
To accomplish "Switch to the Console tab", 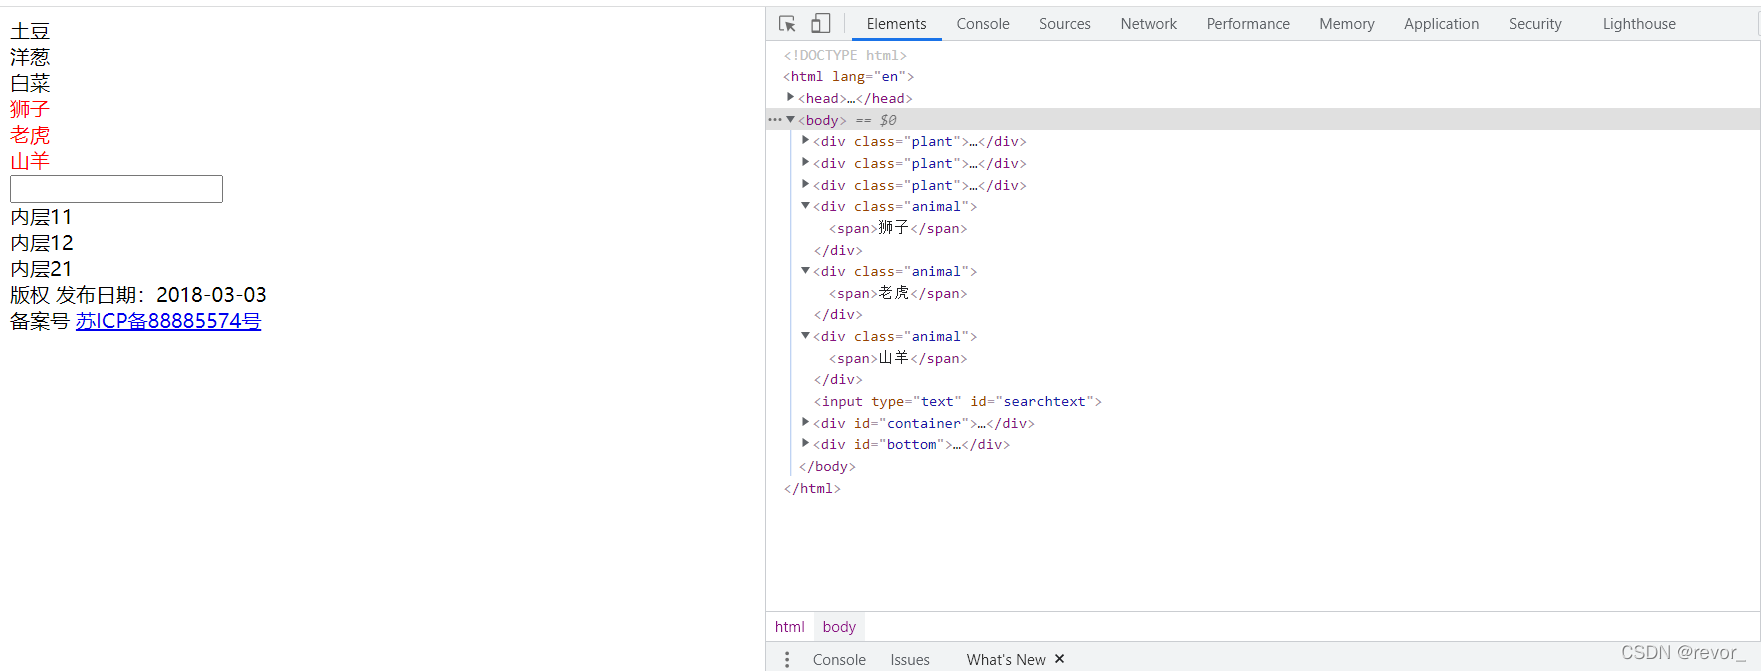I will coord(983,24).
